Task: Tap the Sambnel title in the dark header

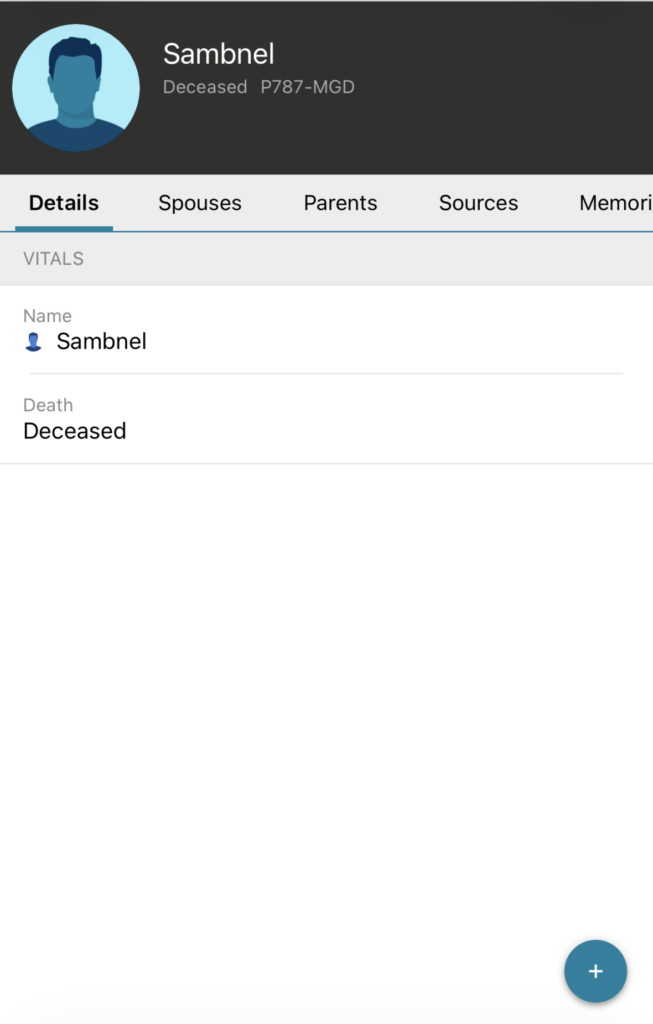Action: pos(219,54)
